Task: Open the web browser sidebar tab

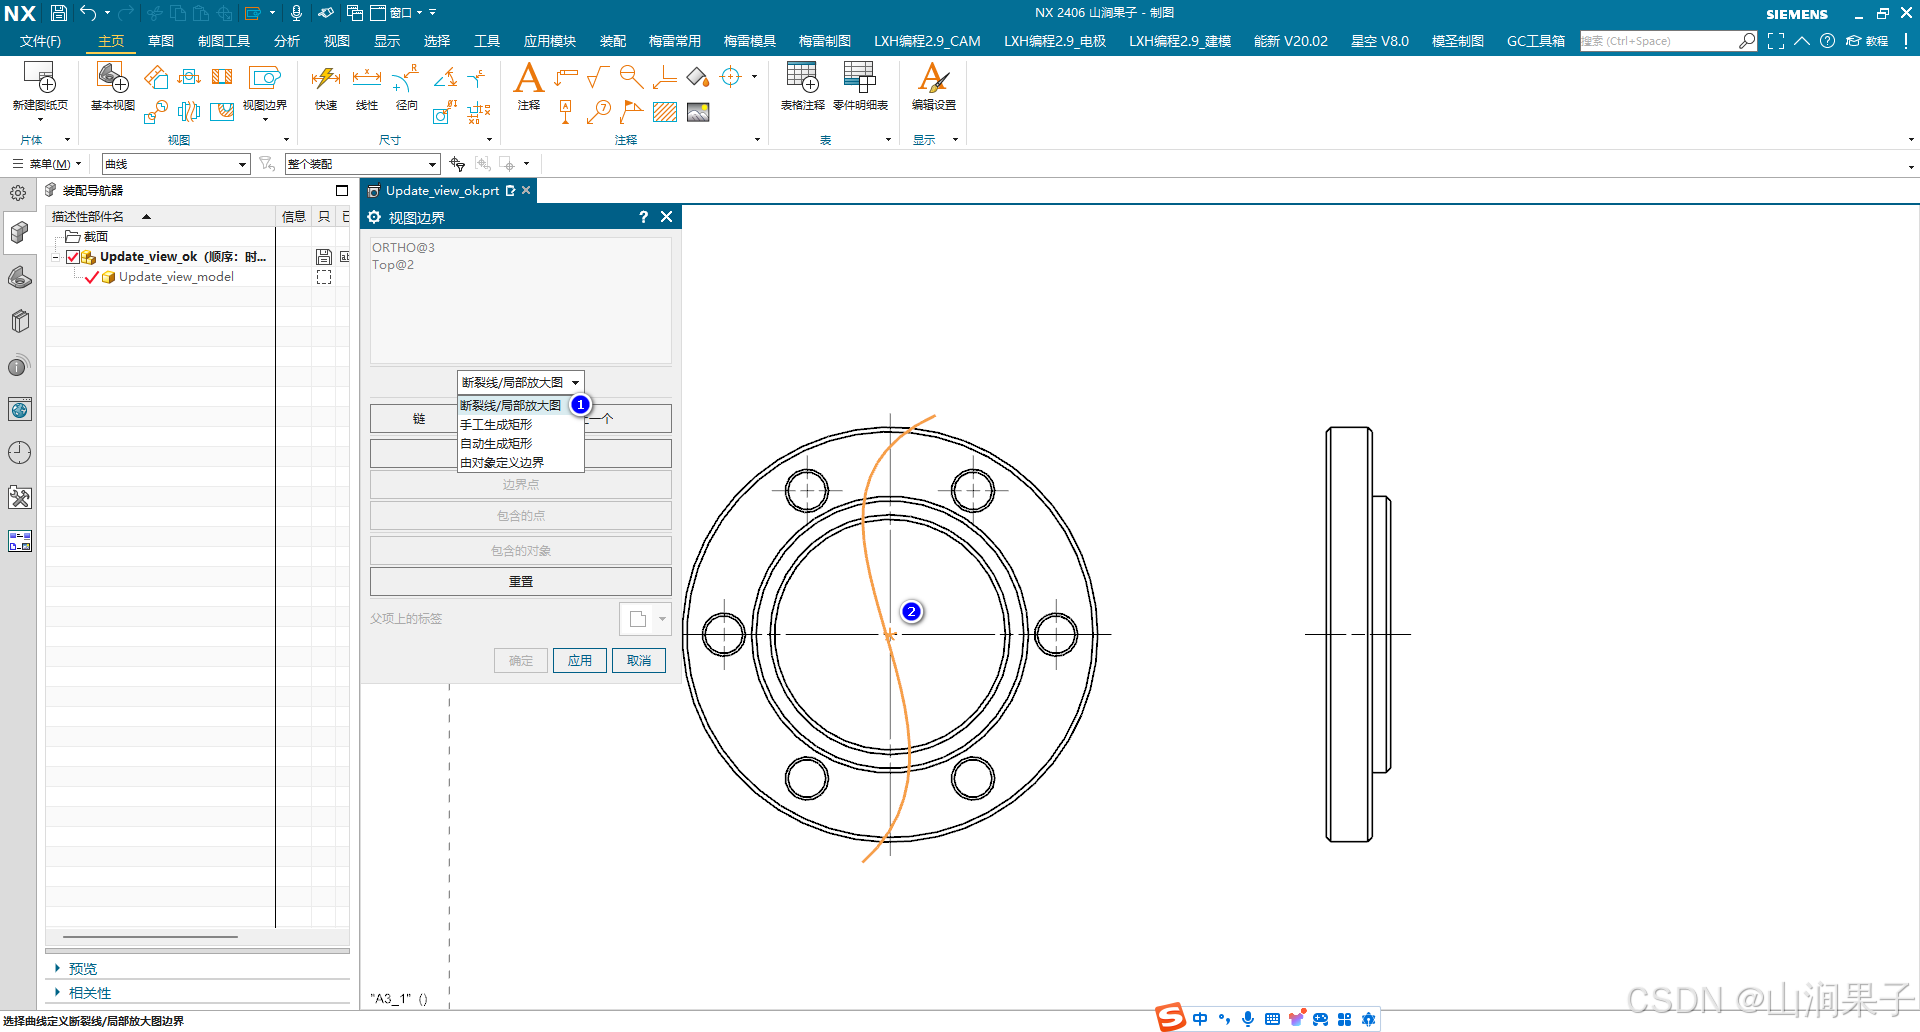Action: tap(19, 409)
